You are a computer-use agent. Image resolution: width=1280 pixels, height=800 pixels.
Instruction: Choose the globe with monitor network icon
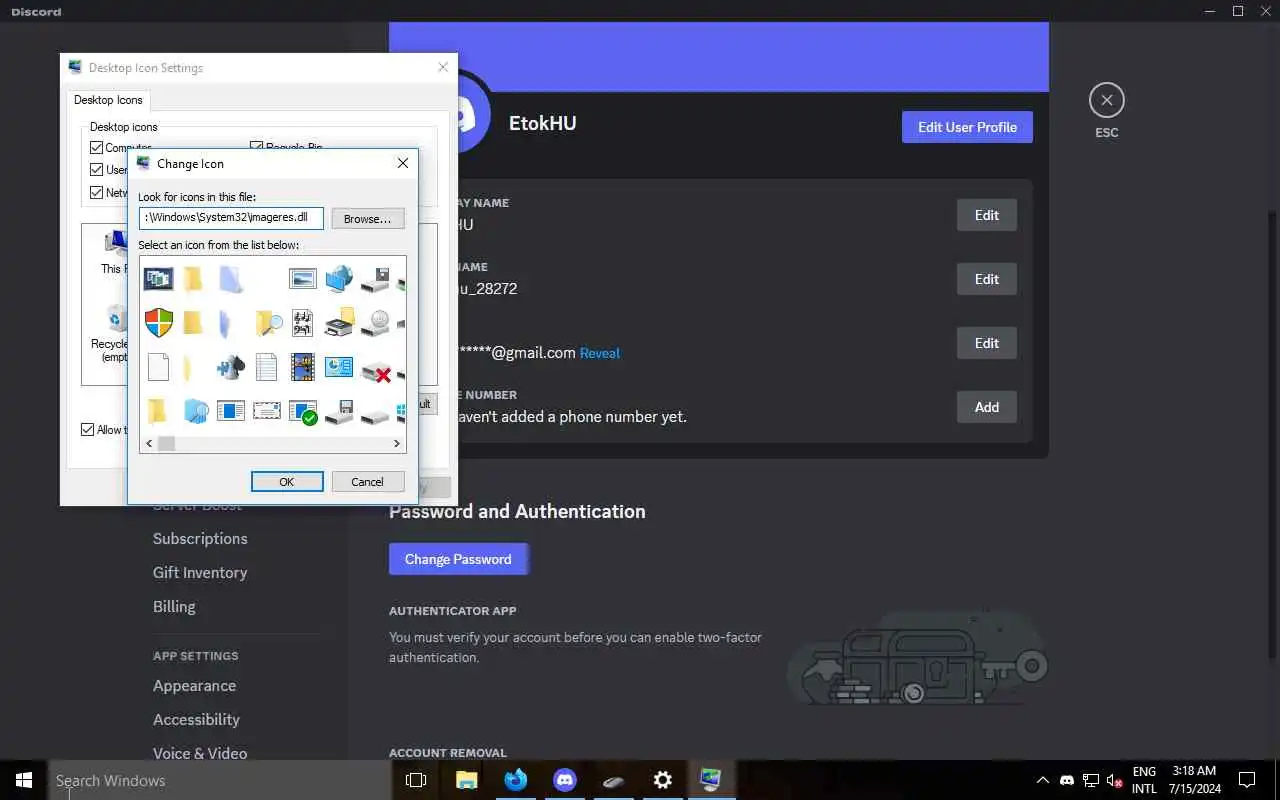339,278
